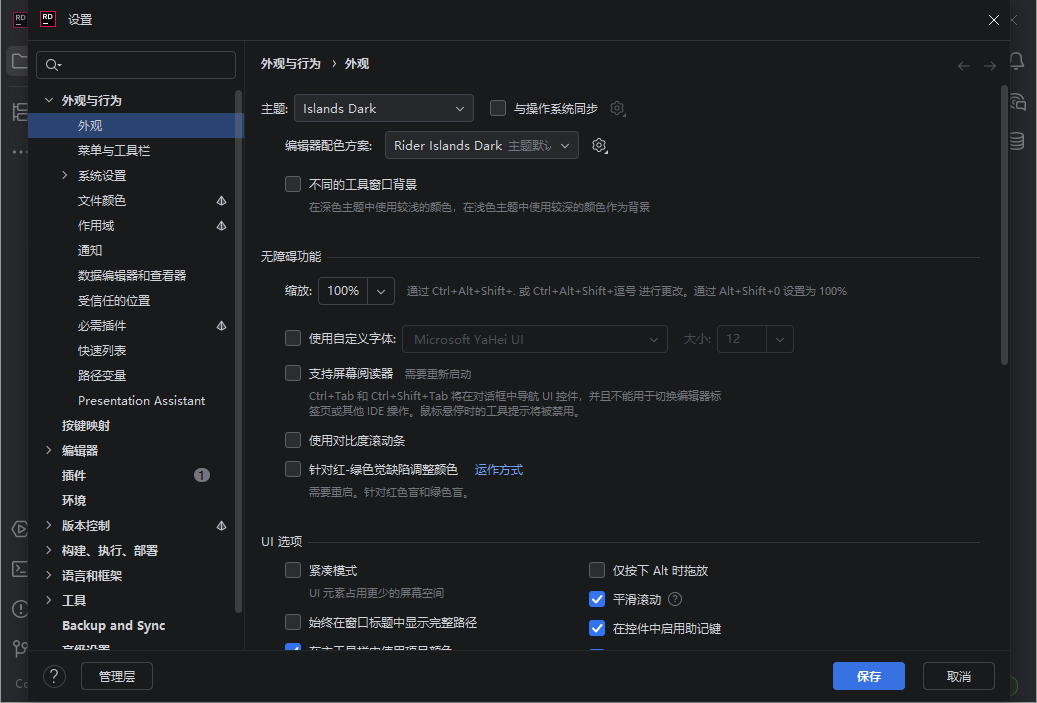Enable 与操作系统同步 checkbox

click(497, 108)
